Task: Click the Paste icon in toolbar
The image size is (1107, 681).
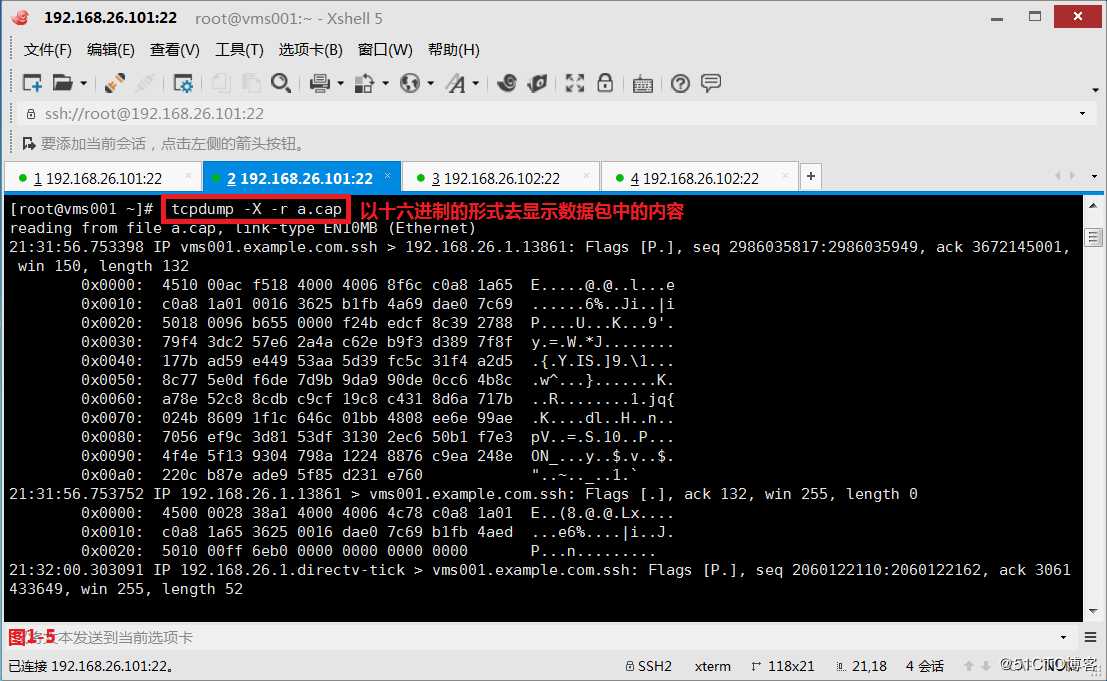Action: [x=251, y=83]
